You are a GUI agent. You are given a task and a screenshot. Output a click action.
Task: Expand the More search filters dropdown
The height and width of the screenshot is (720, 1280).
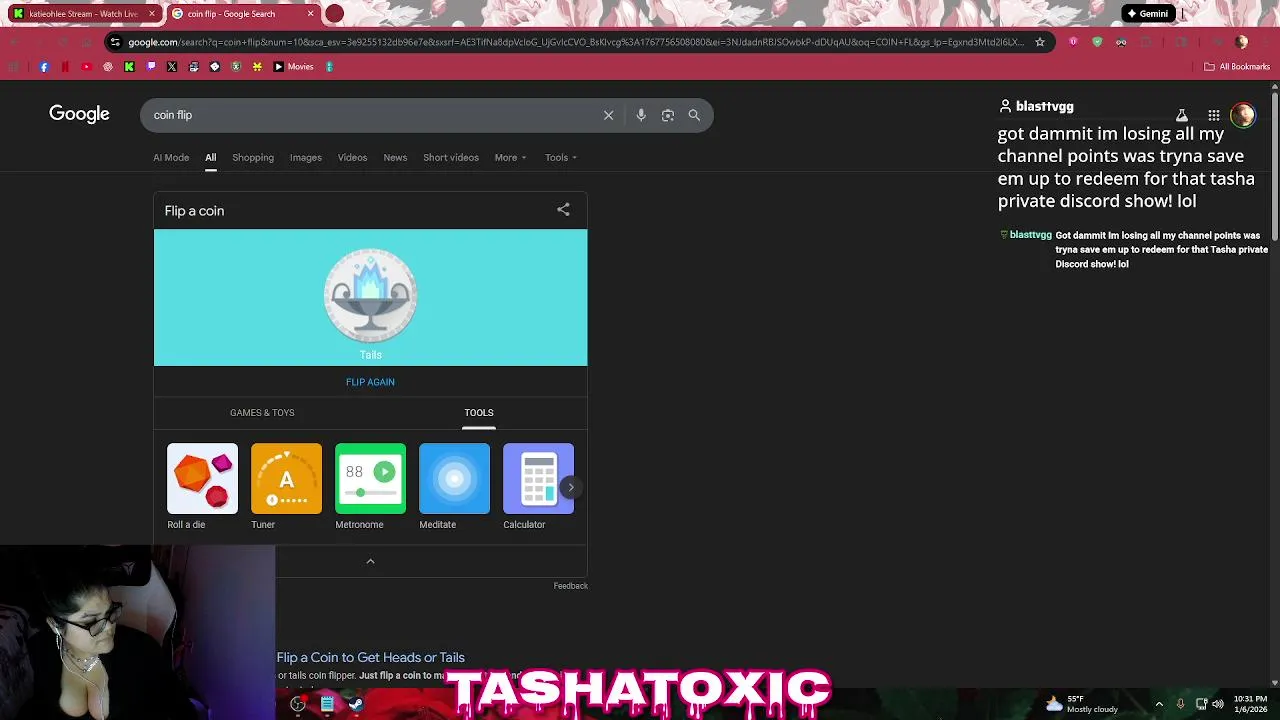[510, 158]
